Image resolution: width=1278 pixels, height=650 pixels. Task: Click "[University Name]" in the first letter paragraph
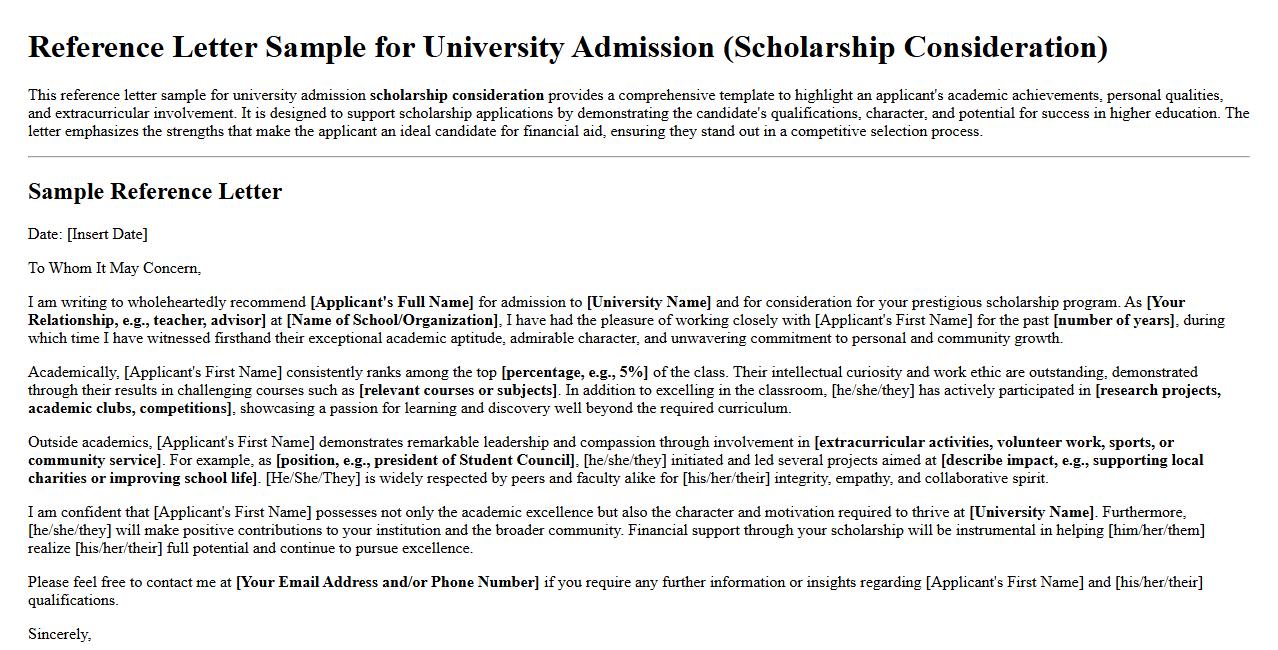pos(649,302)
